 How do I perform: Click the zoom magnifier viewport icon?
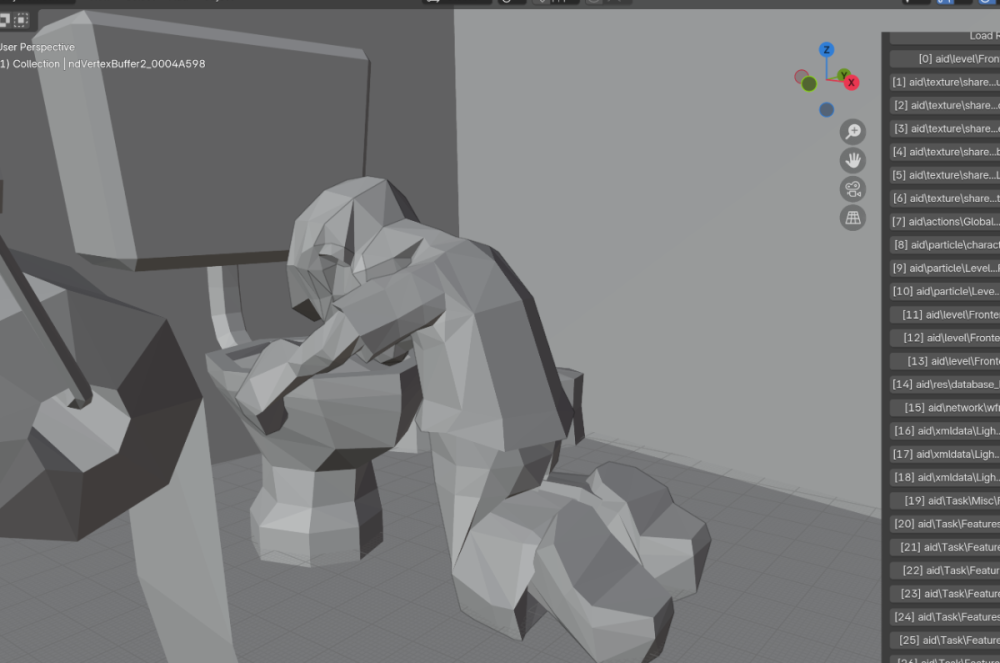pyautogui.click(x=853, y=131)
